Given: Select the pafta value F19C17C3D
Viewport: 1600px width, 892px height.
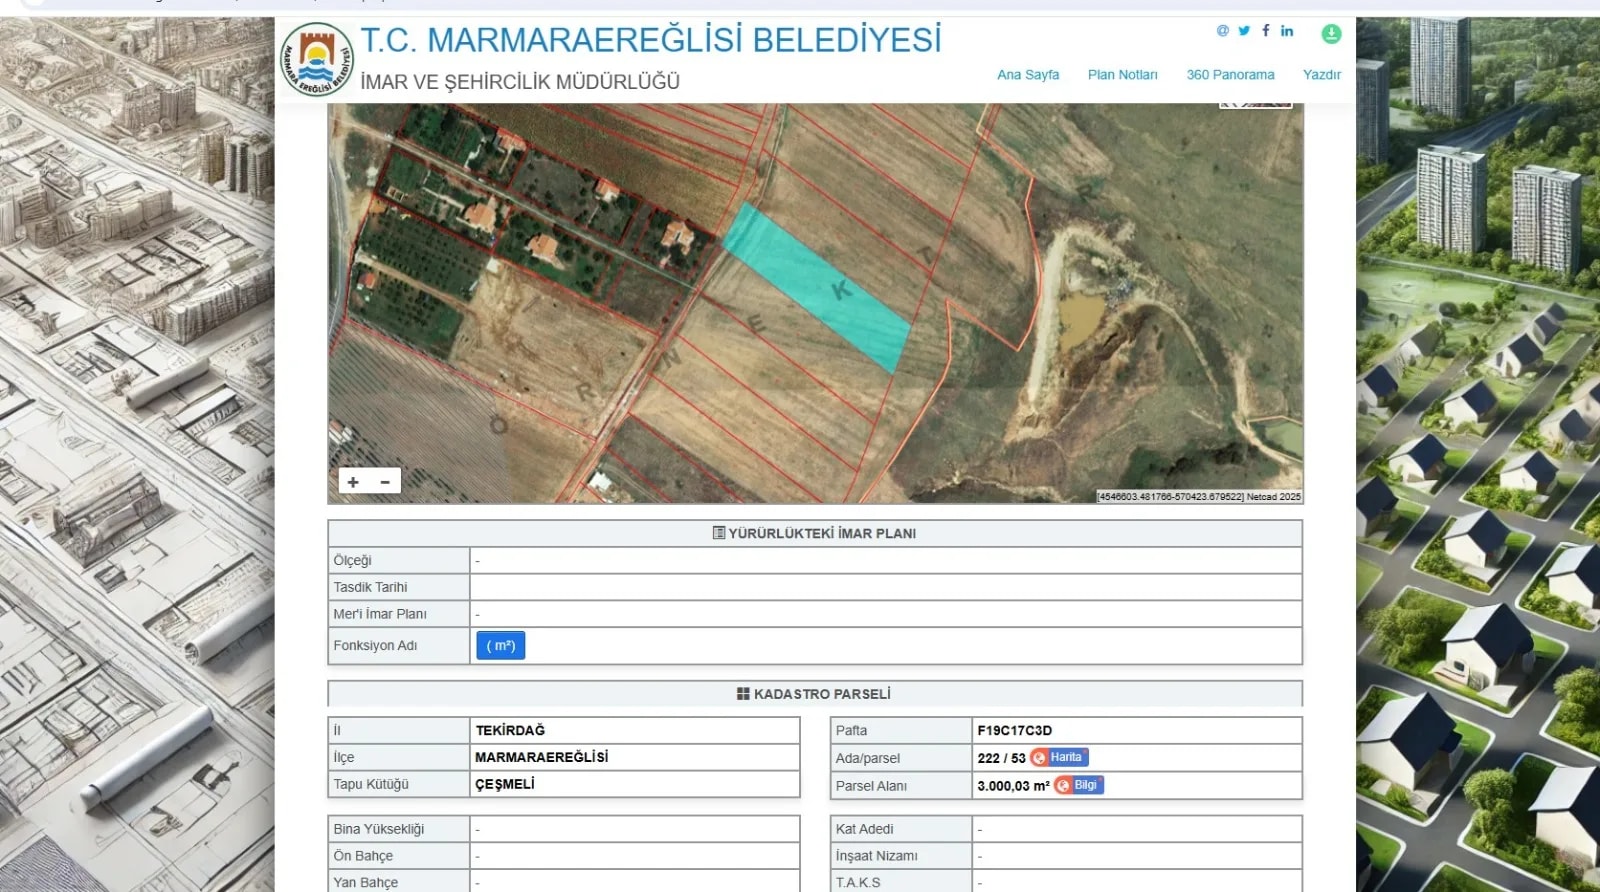Looking at the screenshot, I should (x=1015, y=731).
